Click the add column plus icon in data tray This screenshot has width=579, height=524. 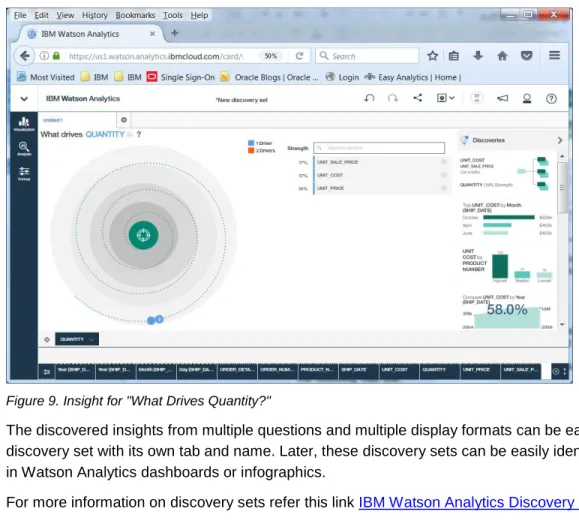click(556, 371)
